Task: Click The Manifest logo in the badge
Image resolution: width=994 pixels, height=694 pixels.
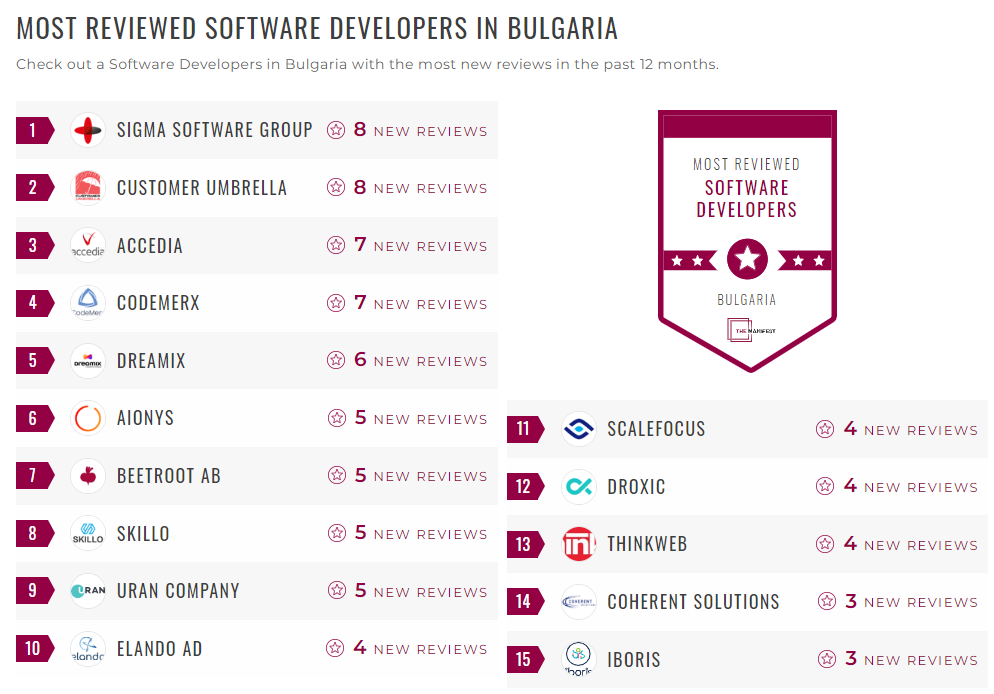Action: [751, 330]
